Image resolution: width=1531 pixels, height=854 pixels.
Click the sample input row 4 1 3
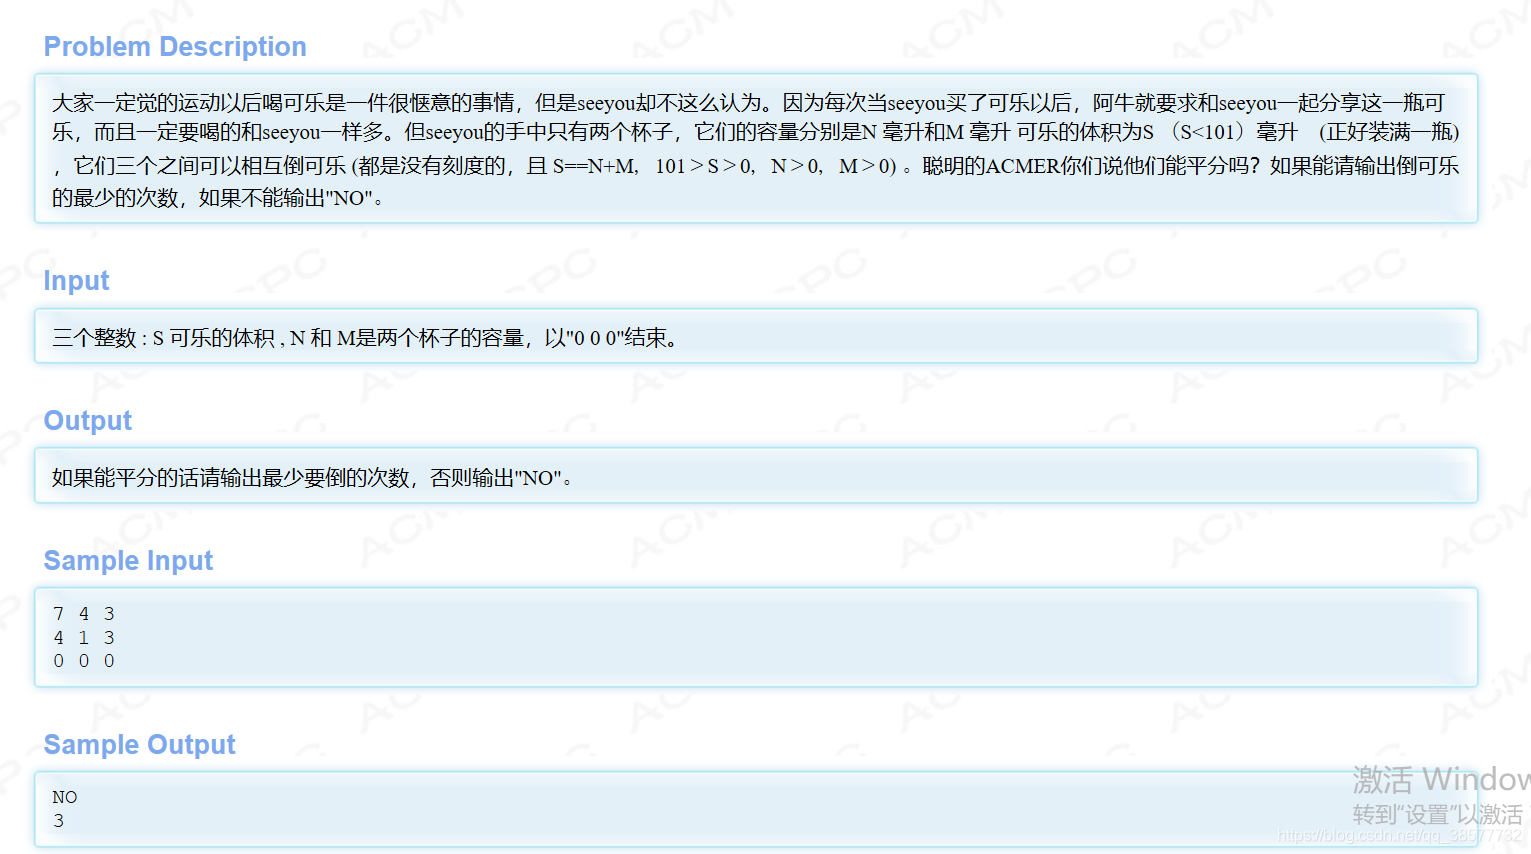click(84, 638)
